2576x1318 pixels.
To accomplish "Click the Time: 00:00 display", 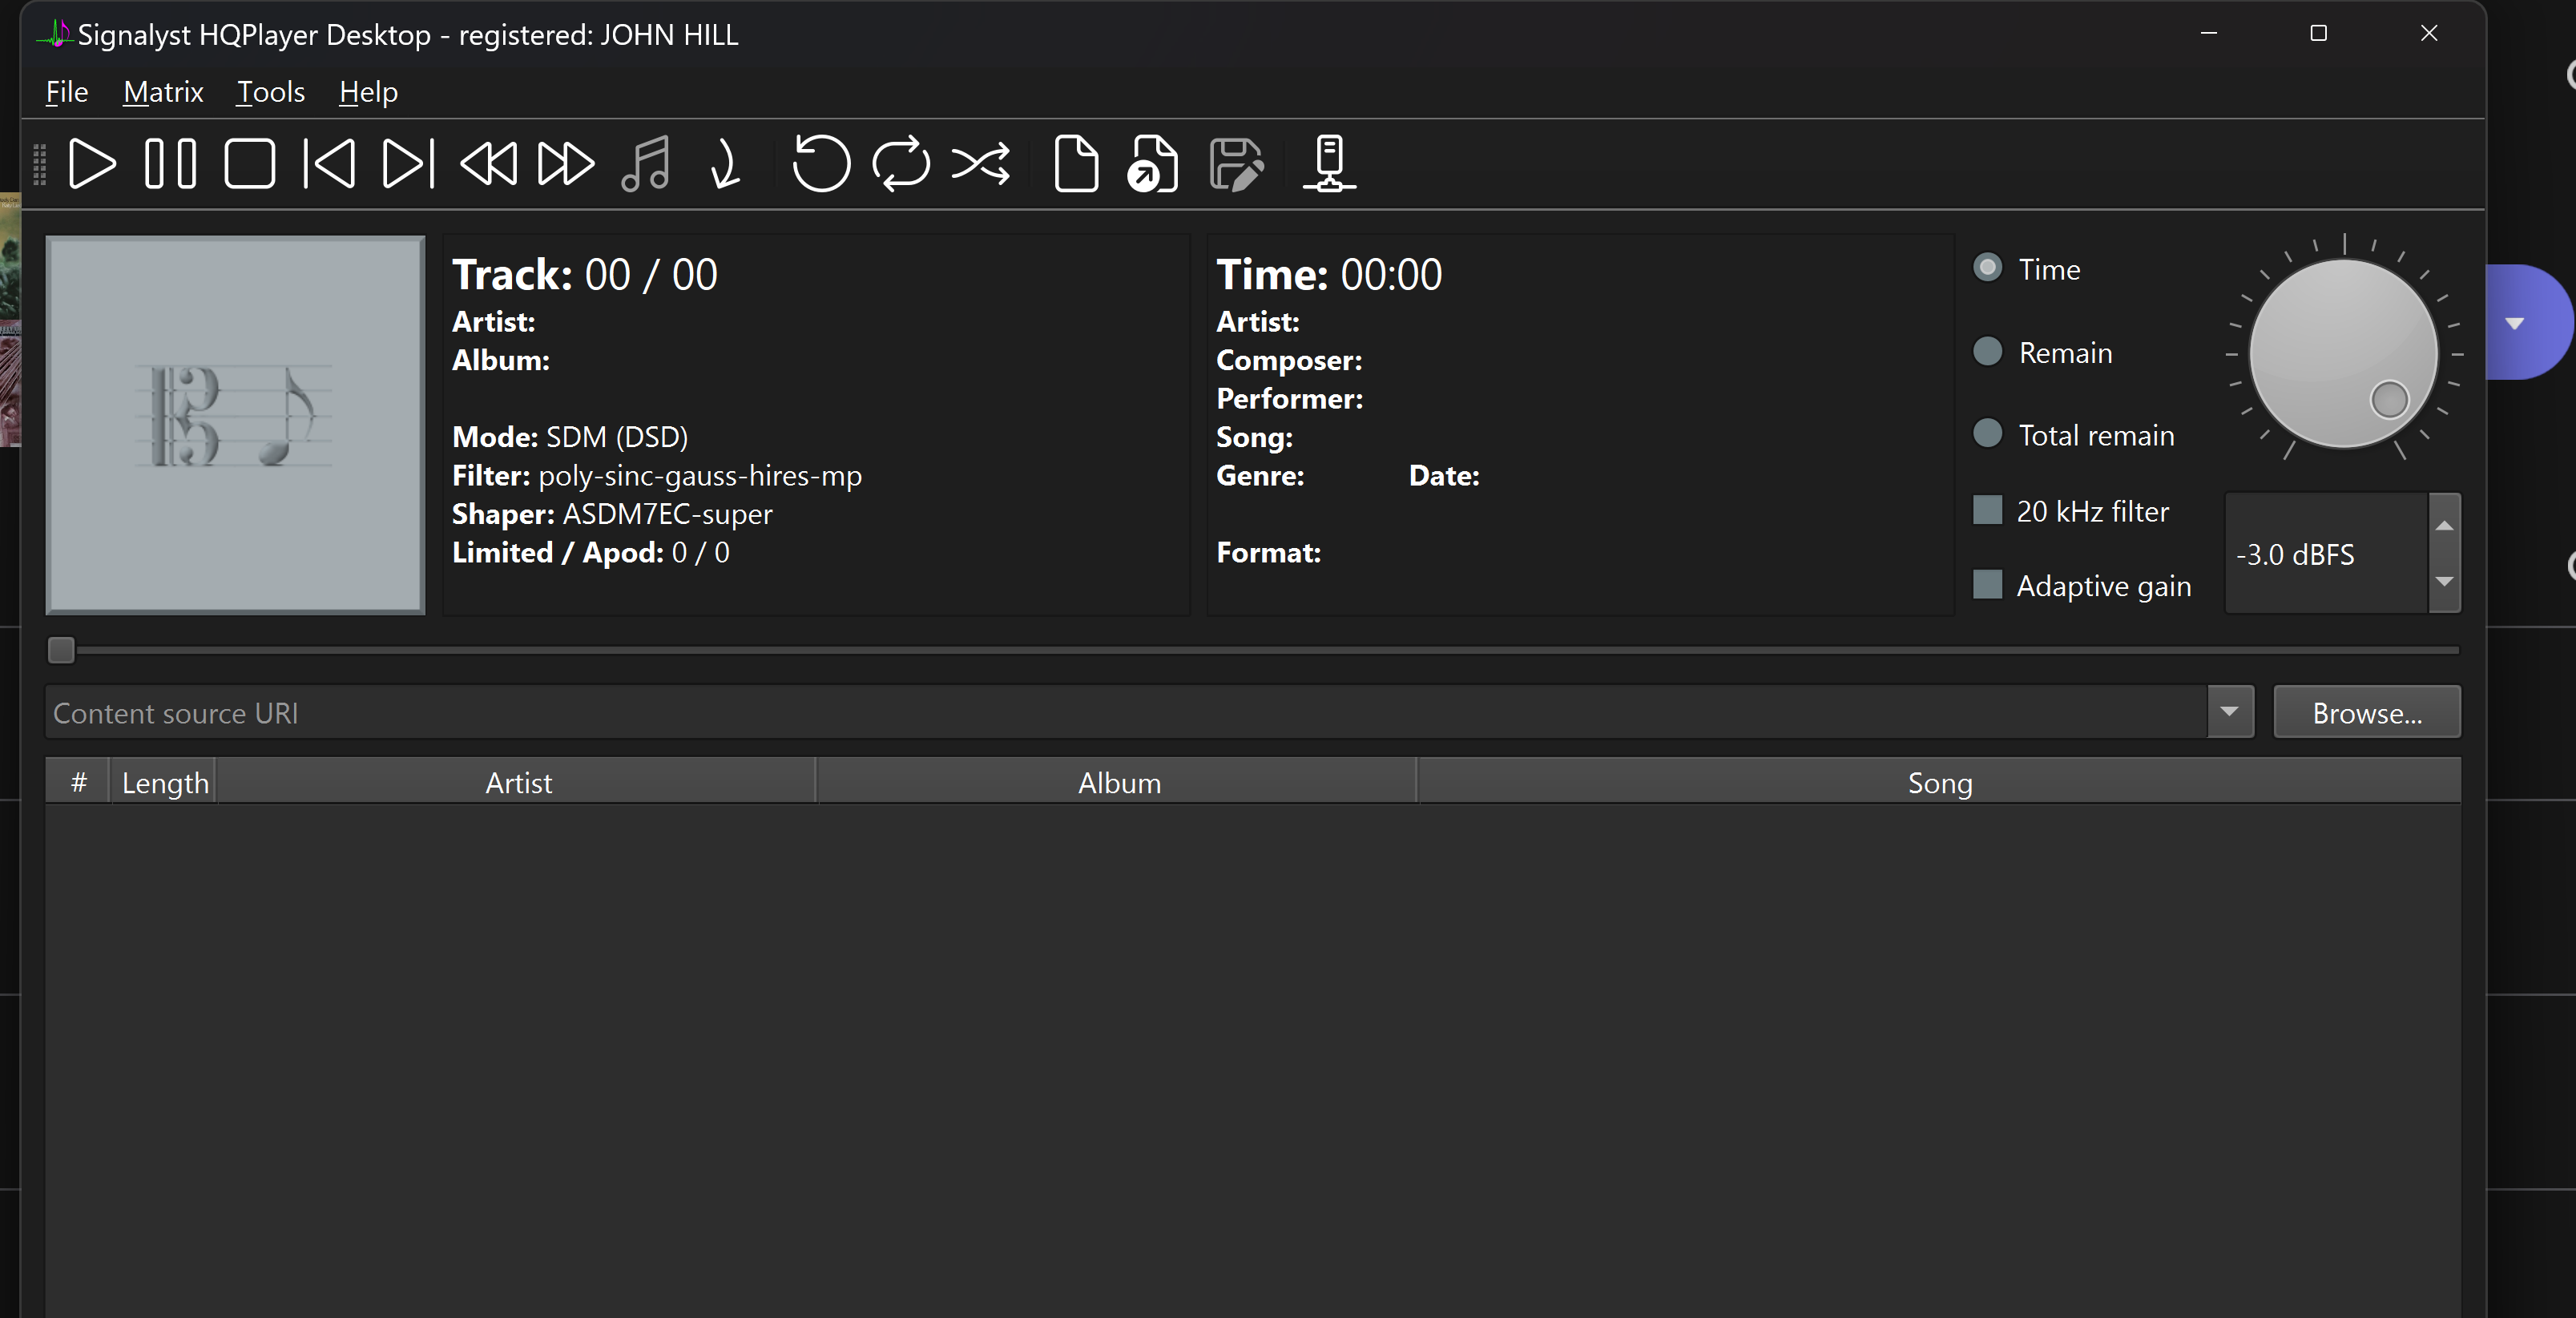I will pyautogui.click(x=1328, y=274).
